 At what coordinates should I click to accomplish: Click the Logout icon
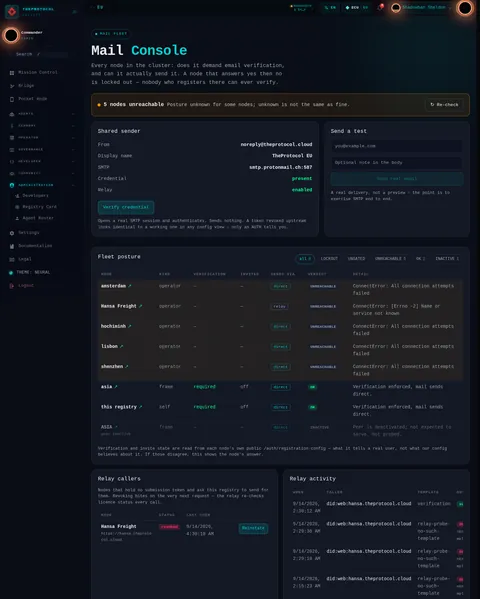(x=12, y=286)
